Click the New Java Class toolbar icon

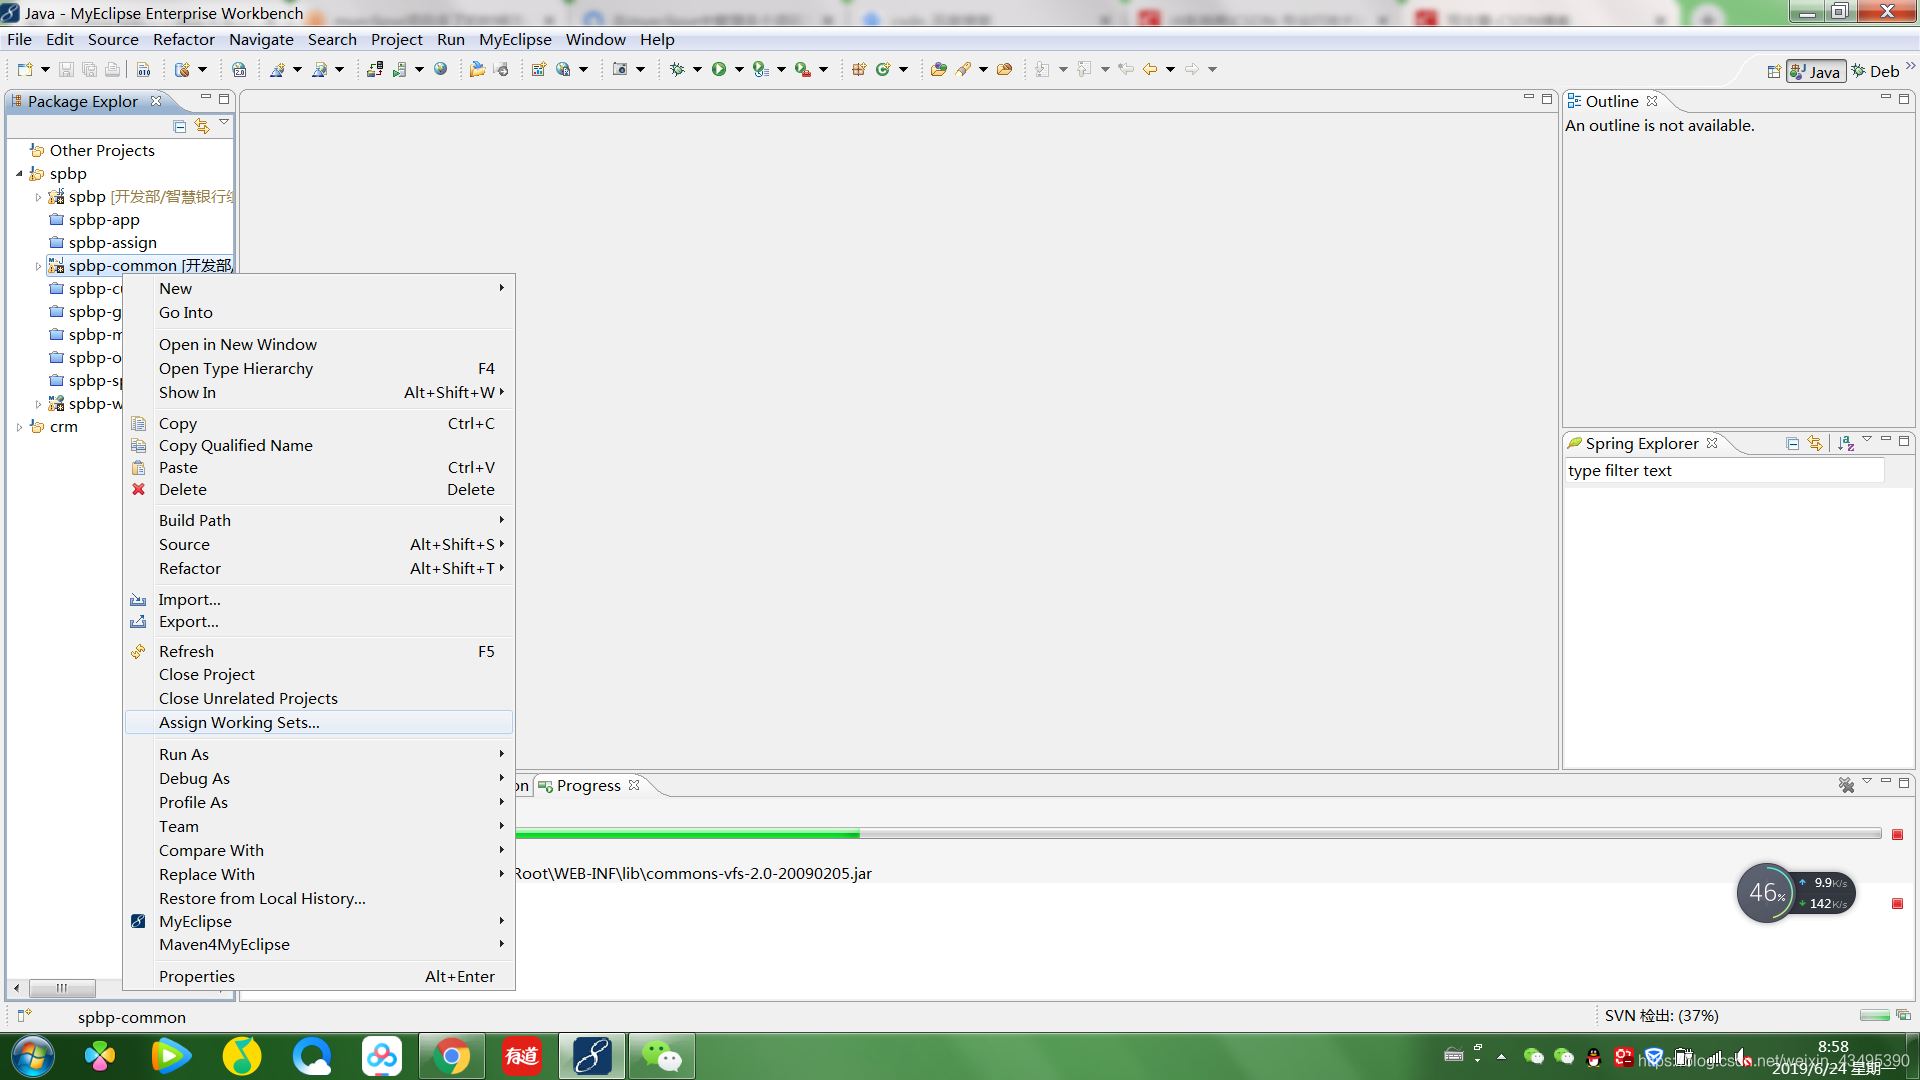(x=883, y=69)
